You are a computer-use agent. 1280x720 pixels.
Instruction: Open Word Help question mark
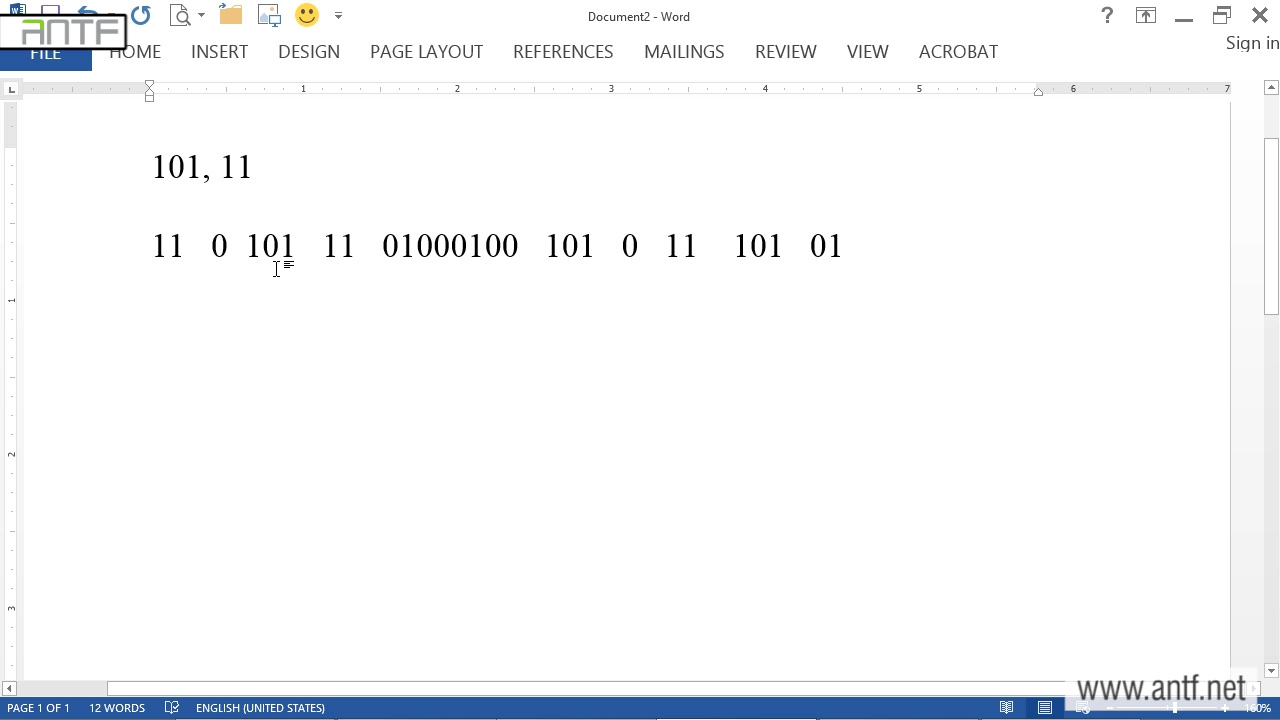coord(1107,15)
